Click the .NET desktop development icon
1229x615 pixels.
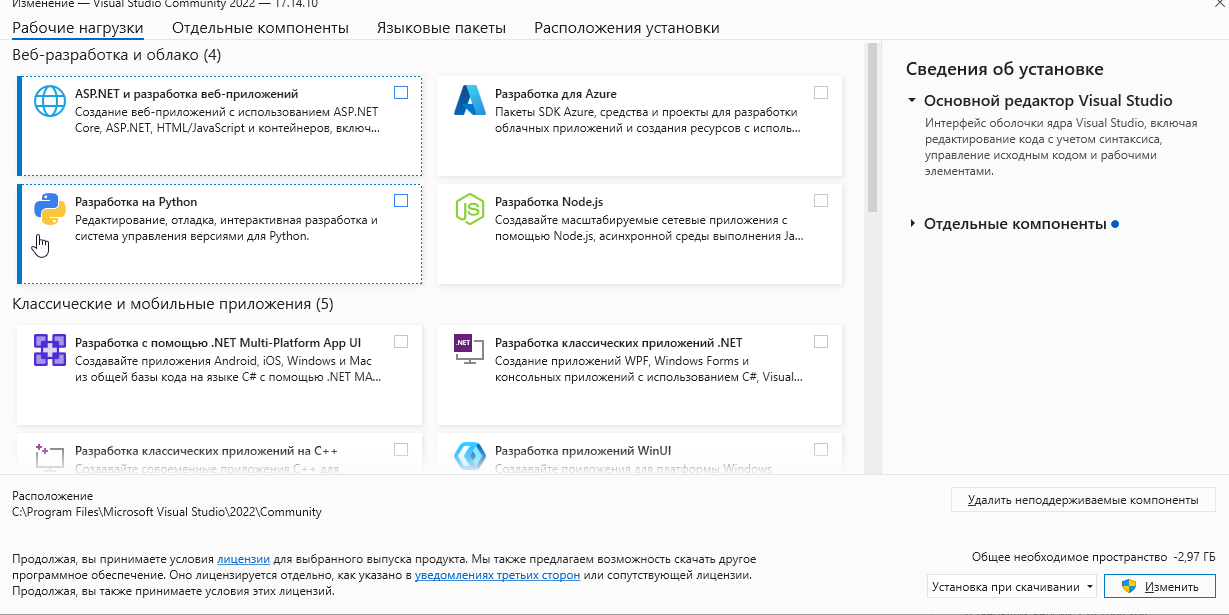click(x=470, y=349)
